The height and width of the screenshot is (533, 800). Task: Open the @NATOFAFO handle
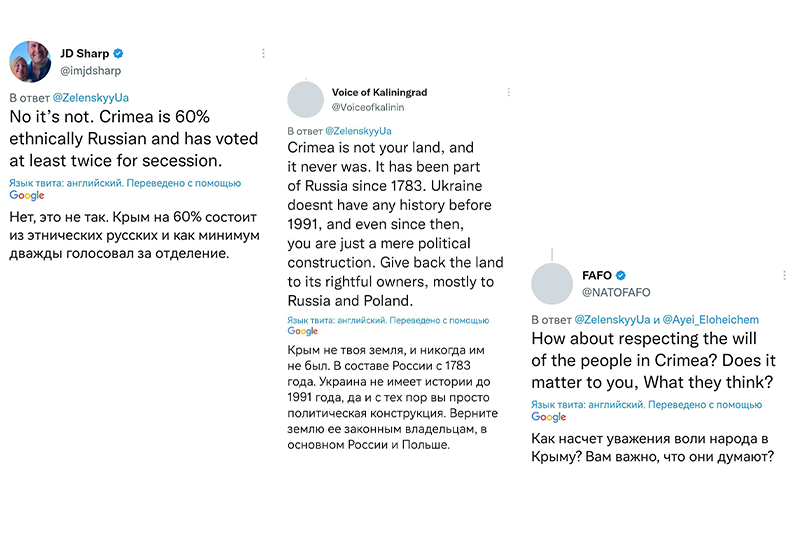click(616, 292)
